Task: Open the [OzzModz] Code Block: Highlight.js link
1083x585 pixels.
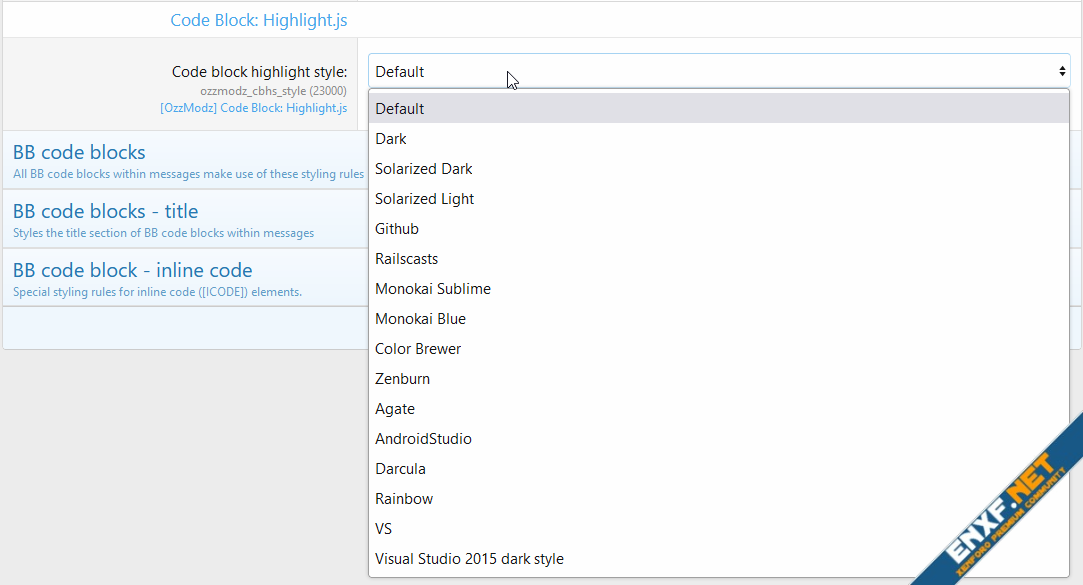Action: (253, 108)
